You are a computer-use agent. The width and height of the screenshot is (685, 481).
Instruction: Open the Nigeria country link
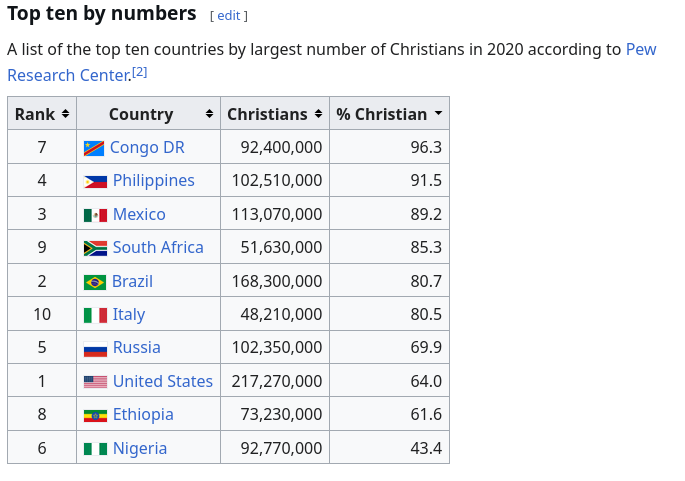140,449
